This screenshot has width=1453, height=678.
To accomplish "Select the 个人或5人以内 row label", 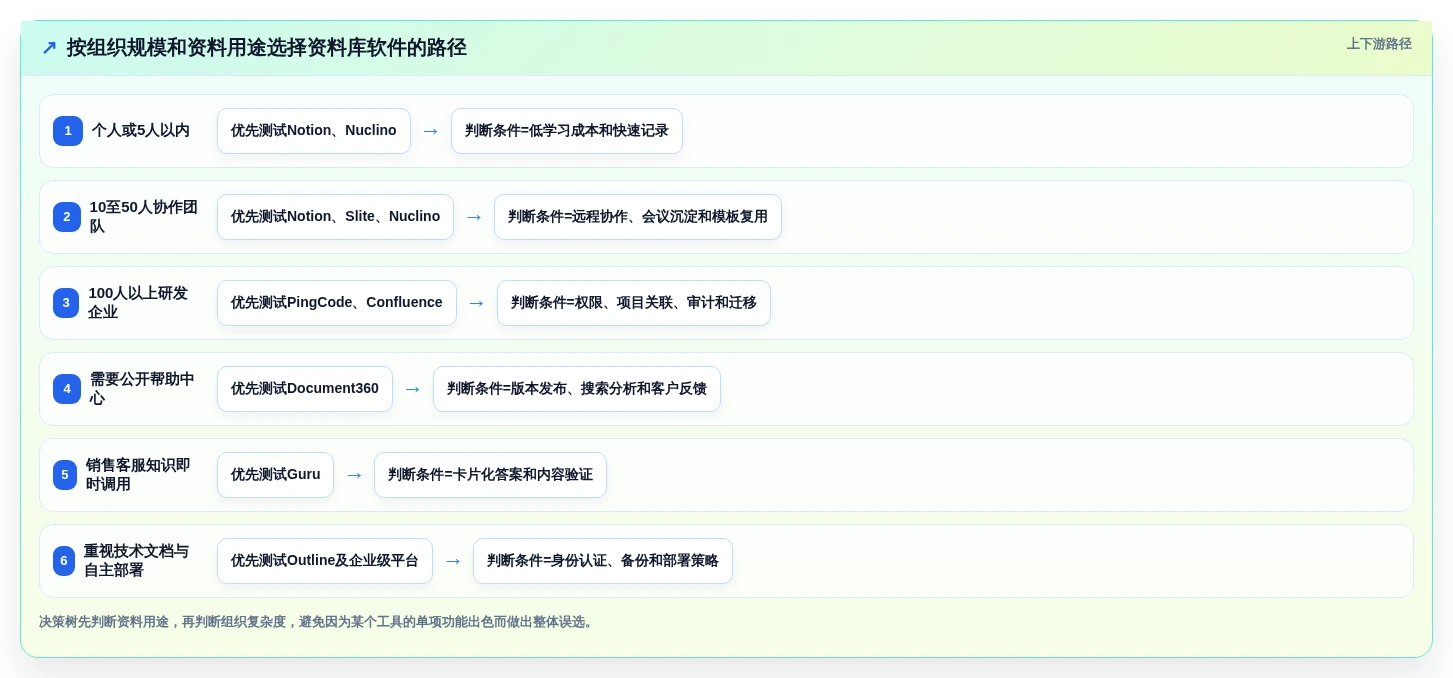I will point(141,131).
